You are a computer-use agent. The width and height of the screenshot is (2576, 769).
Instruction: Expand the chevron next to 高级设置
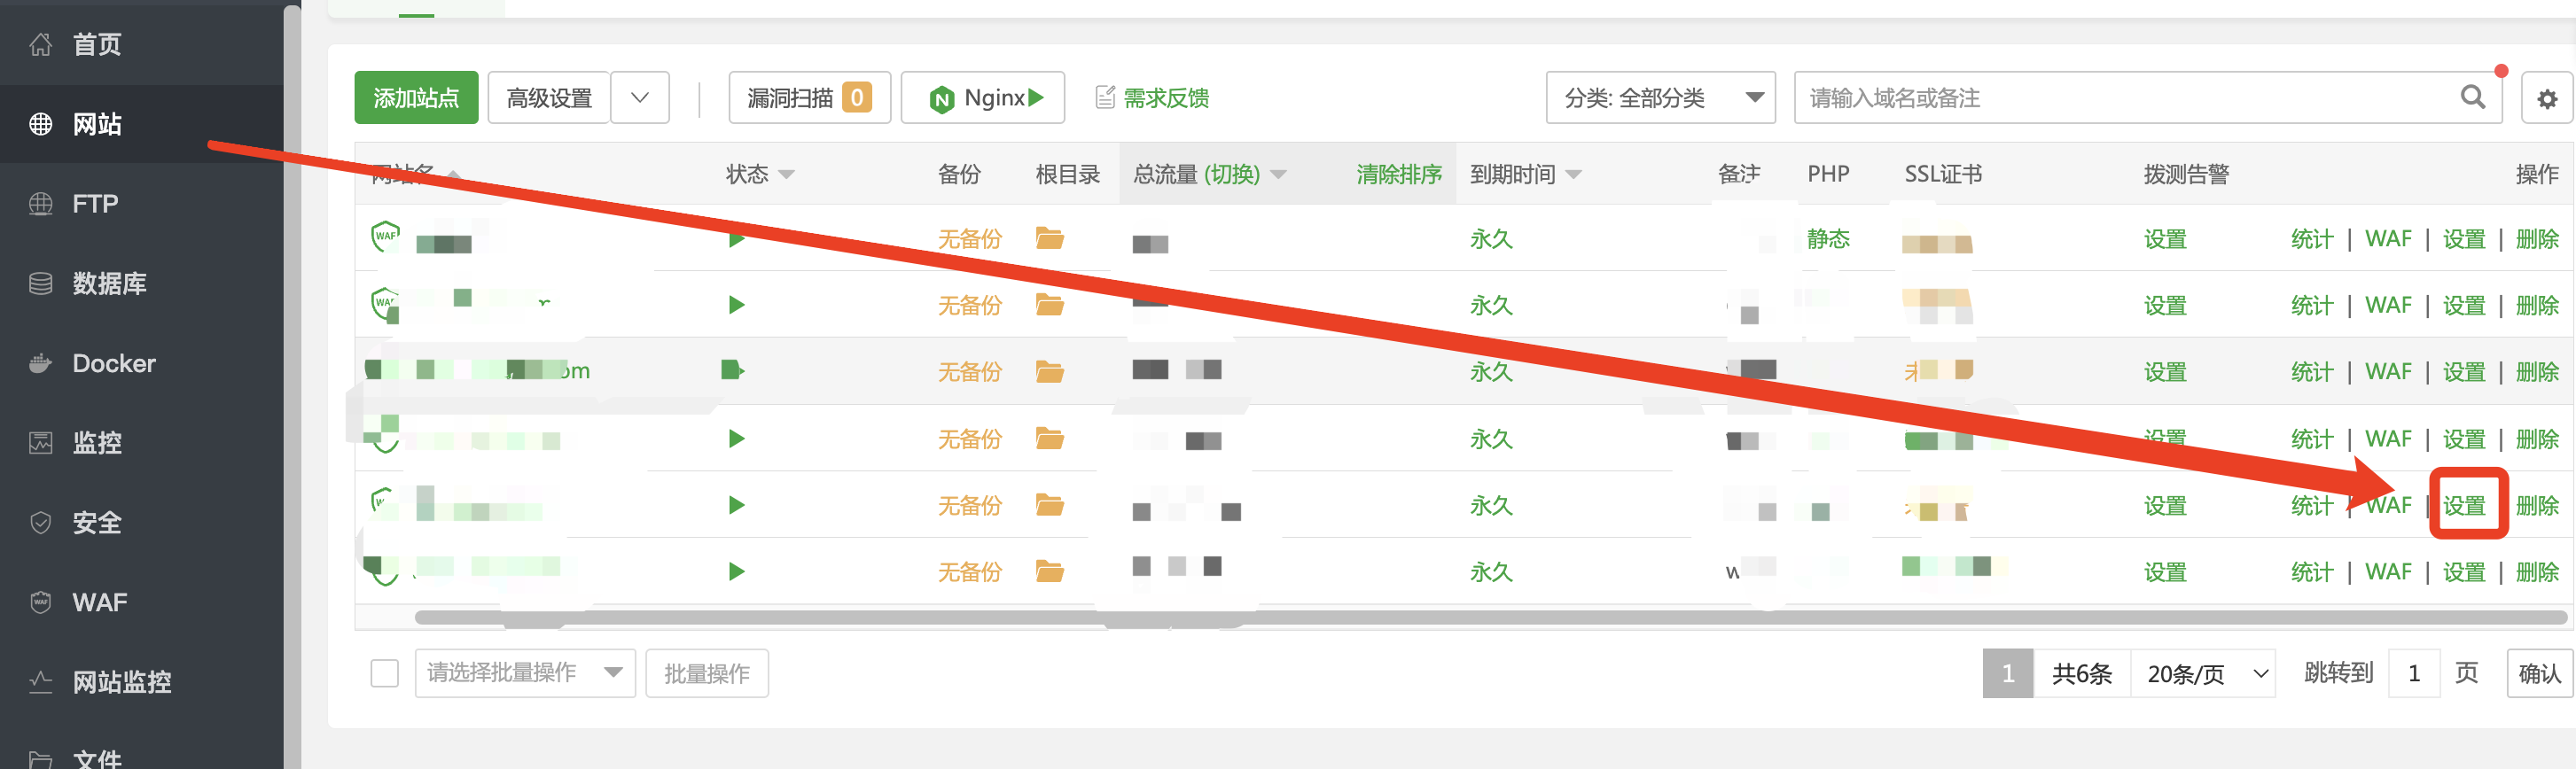[x=640, y=98]
